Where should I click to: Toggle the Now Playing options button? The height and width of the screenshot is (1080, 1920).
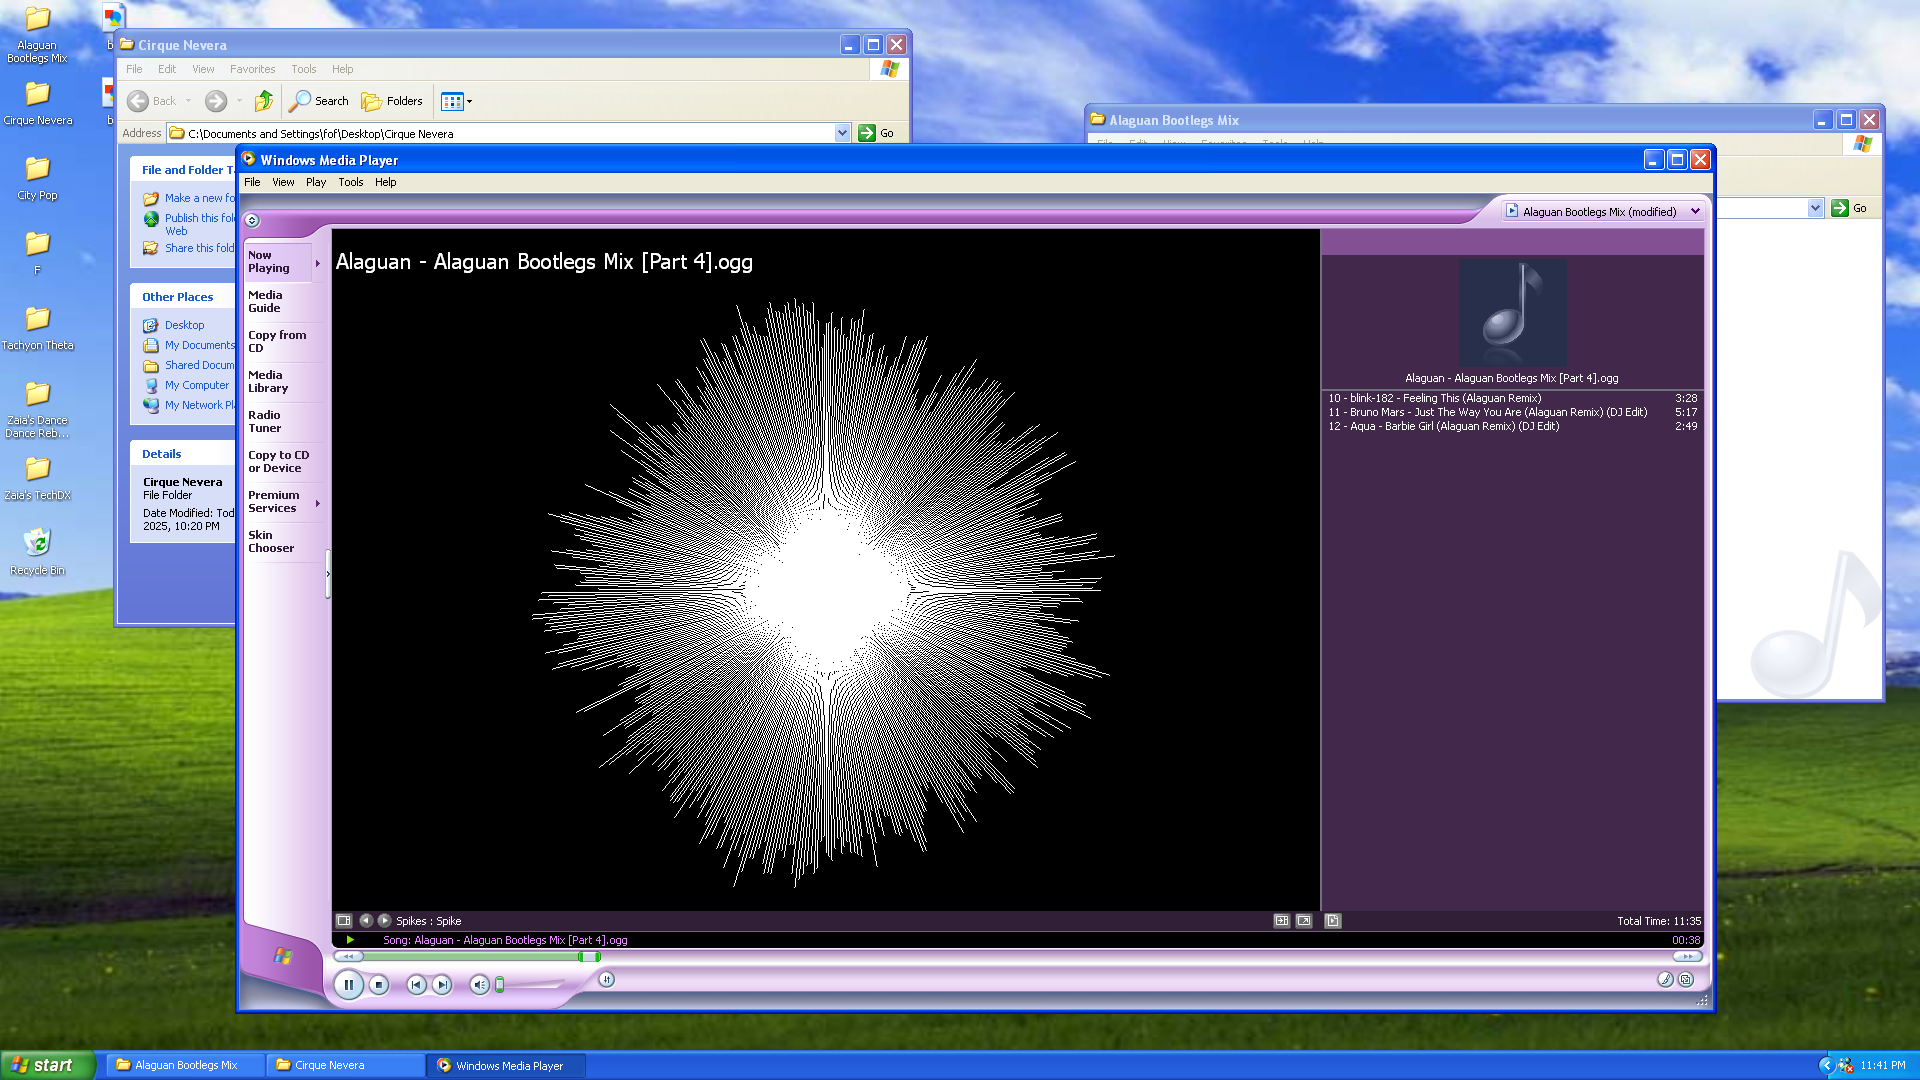[344, 920]
